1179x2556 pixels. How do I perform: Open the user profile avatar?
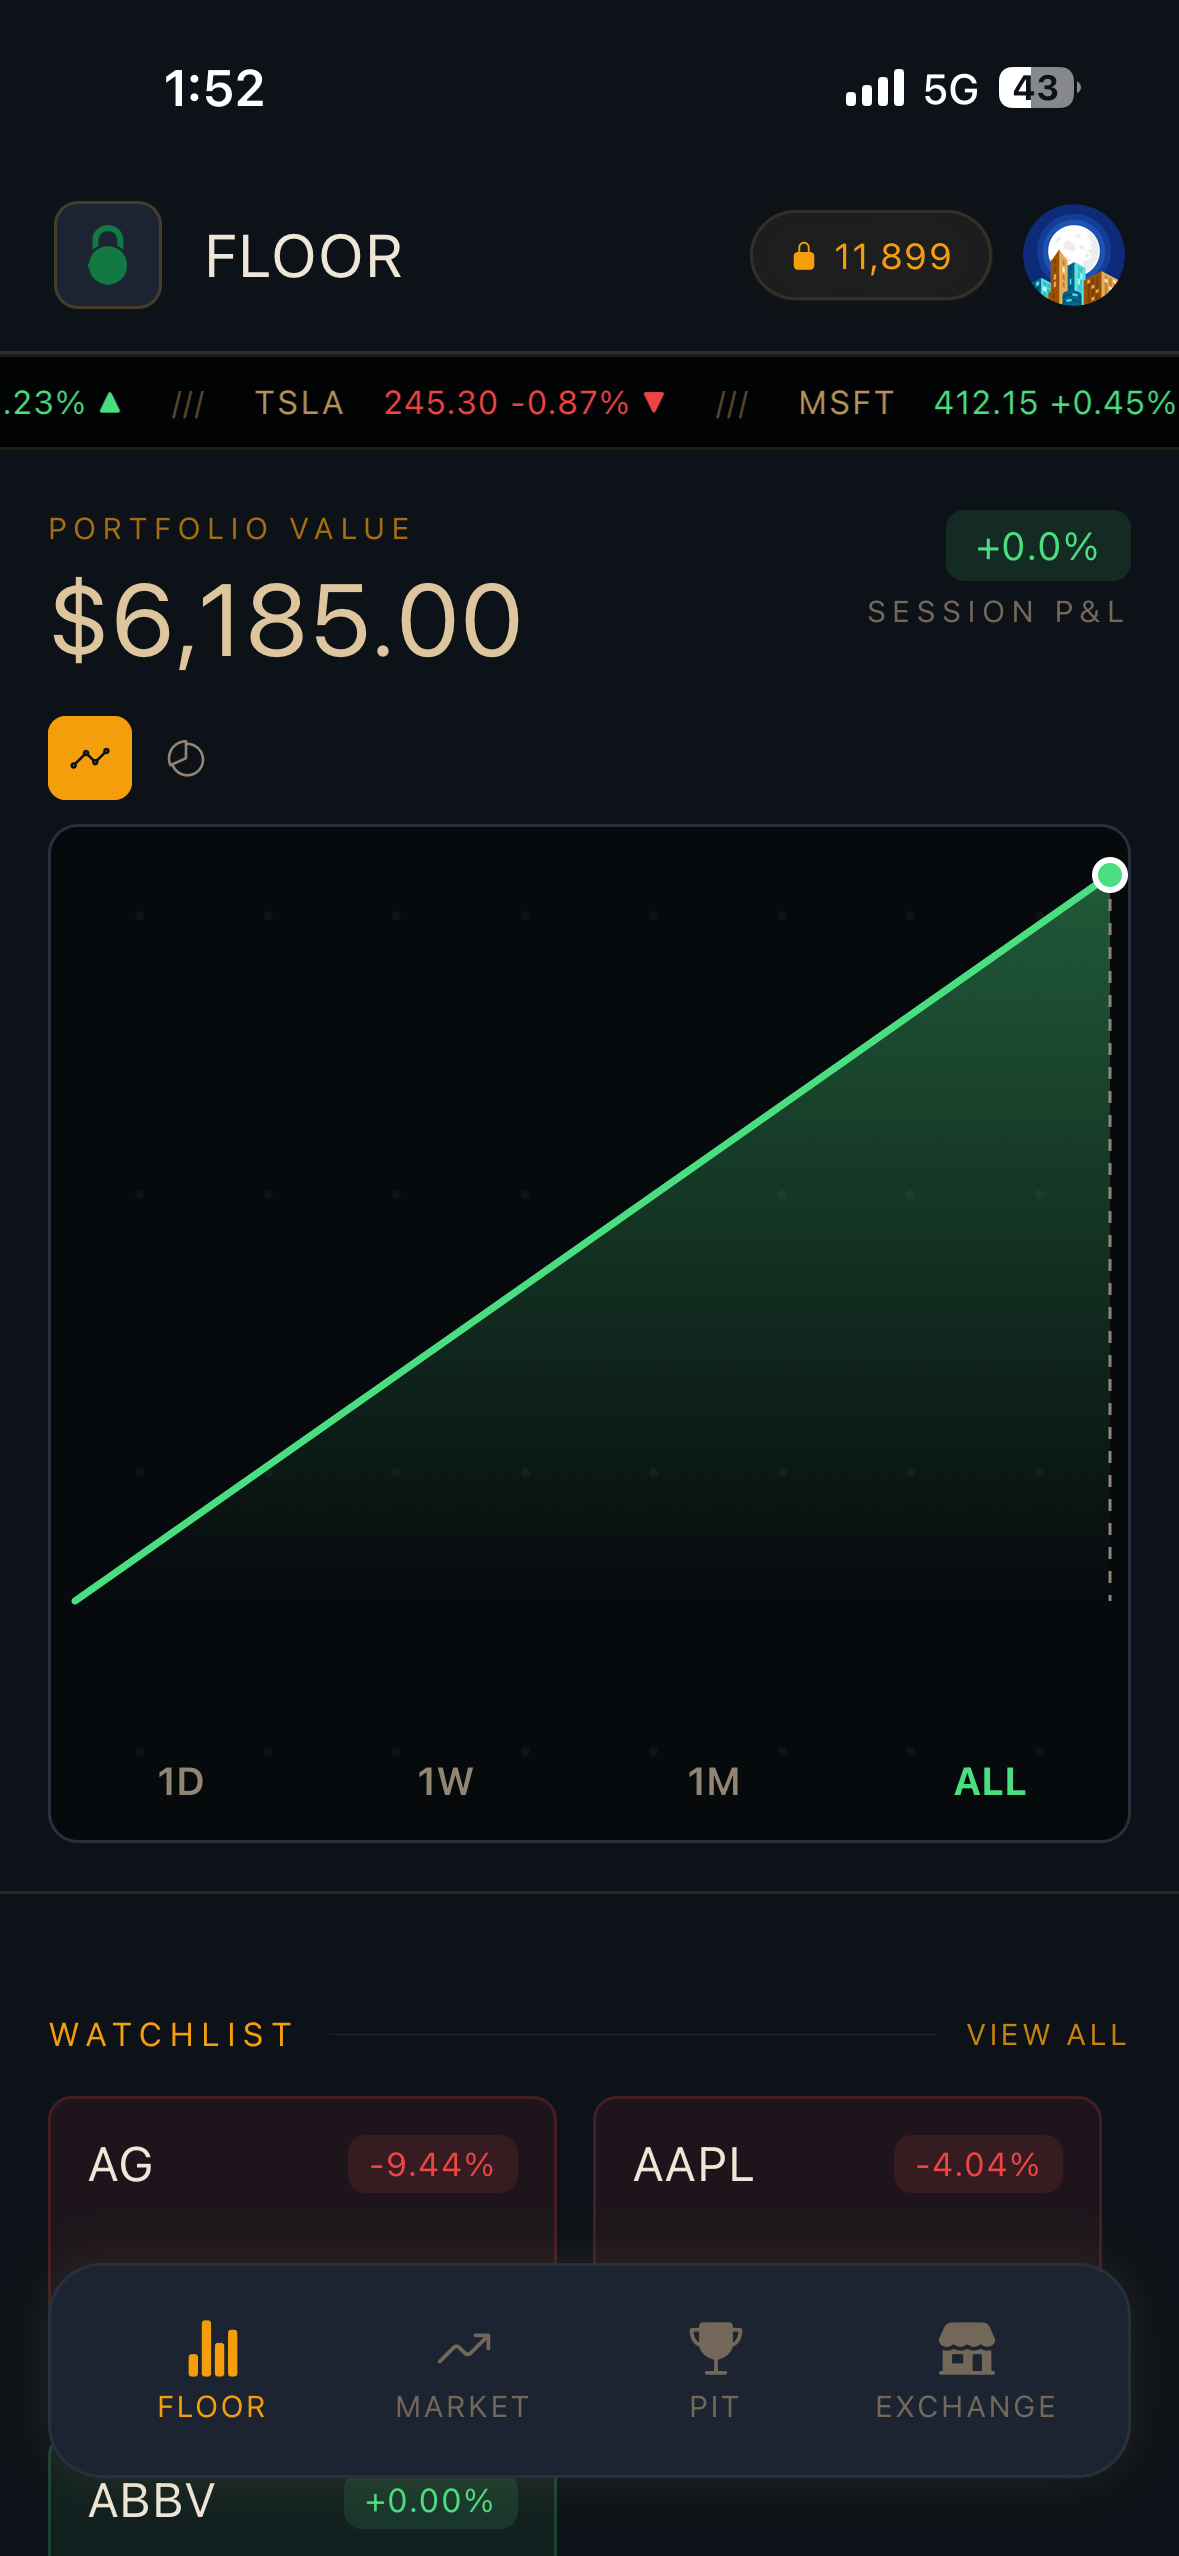coord(1073,255)
